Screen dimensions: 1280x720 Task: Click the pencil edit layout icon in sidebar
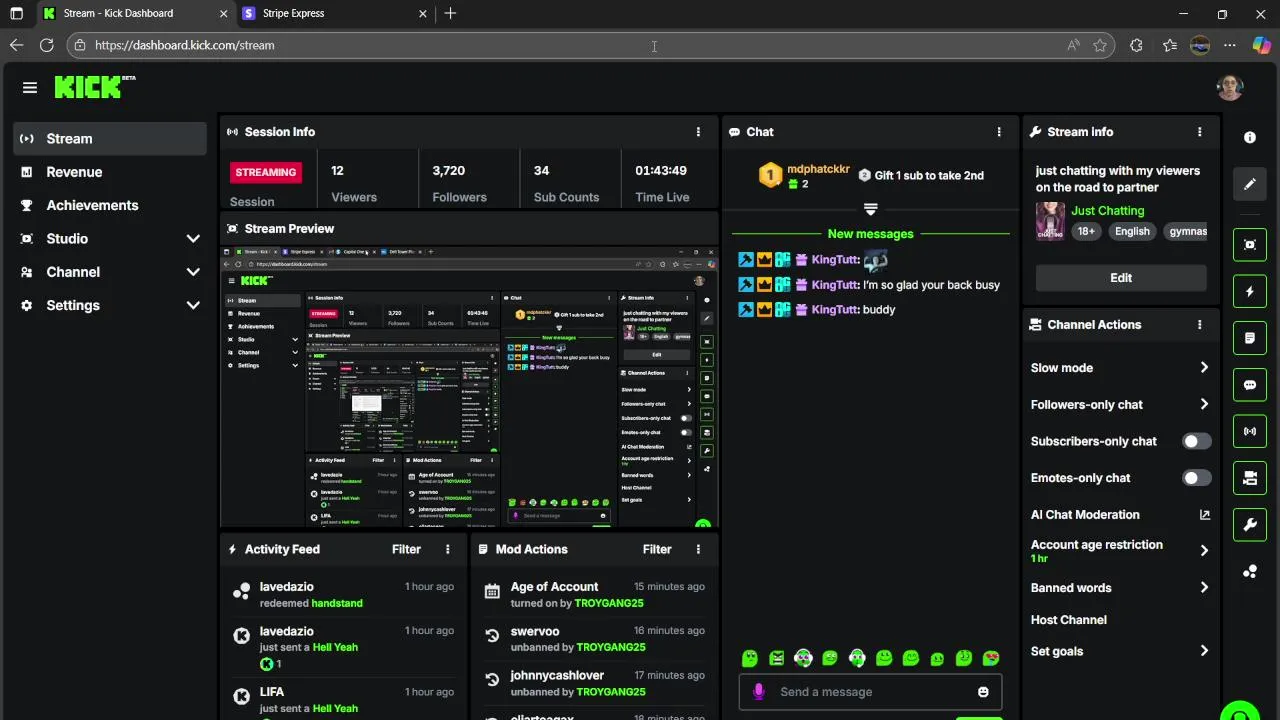[x=1250, y=184]
